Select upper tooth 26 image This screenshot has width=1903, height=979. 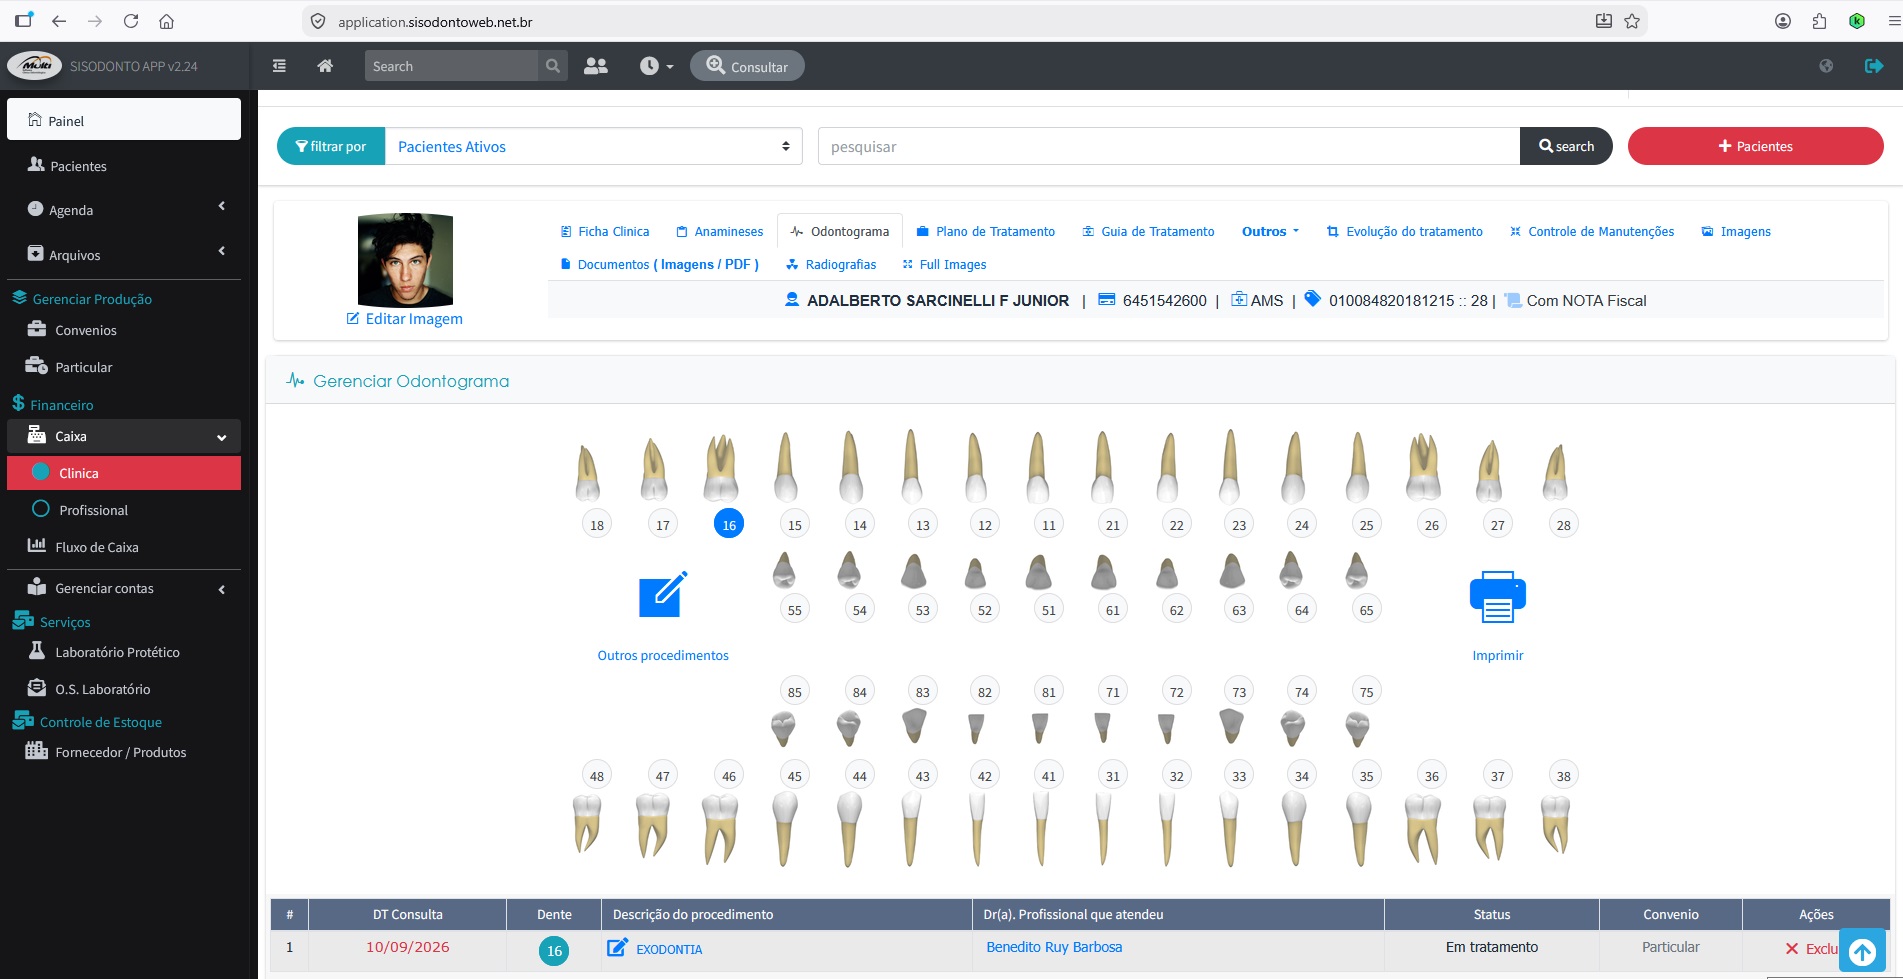click(1424, 466)
